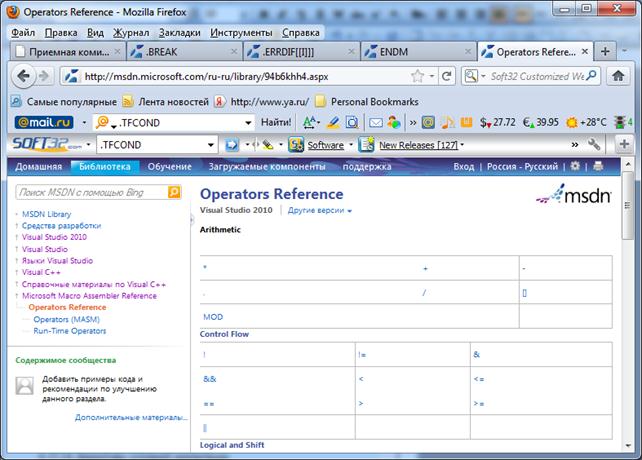Click the Personal Bookmarks folder

point(367,102)
